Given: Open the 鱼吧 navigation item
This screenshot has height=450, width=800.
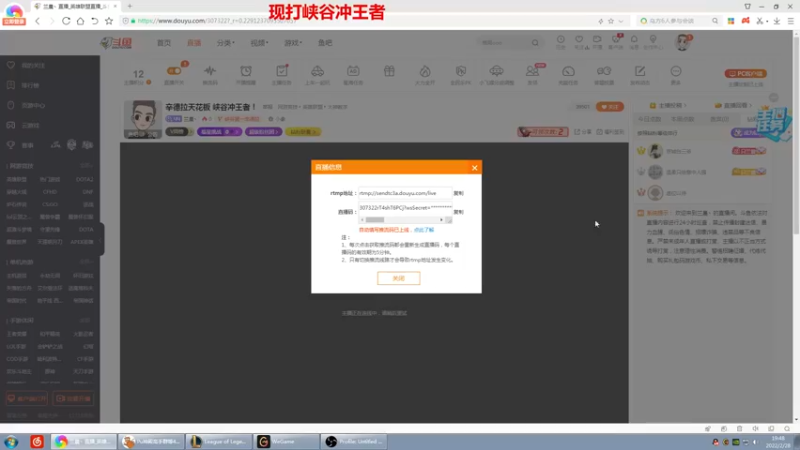Looking at the screenshot, I should click(325, 43).
